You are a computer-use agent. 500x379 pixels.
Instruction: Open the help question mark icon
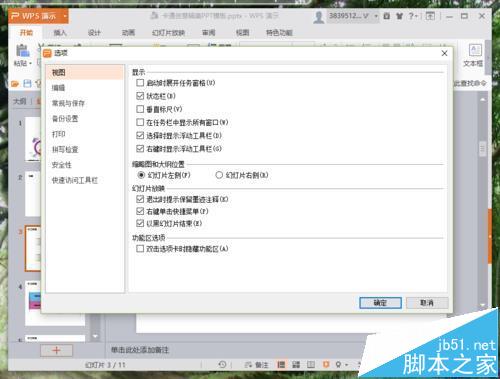412,16
